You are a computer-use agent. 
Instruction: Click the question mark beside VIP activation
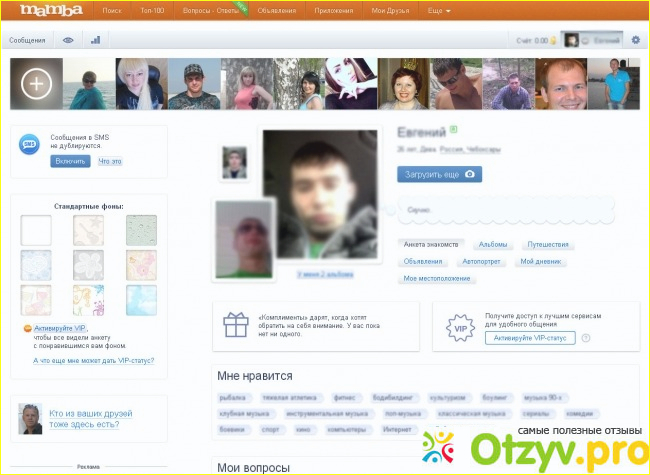(587, 338)
